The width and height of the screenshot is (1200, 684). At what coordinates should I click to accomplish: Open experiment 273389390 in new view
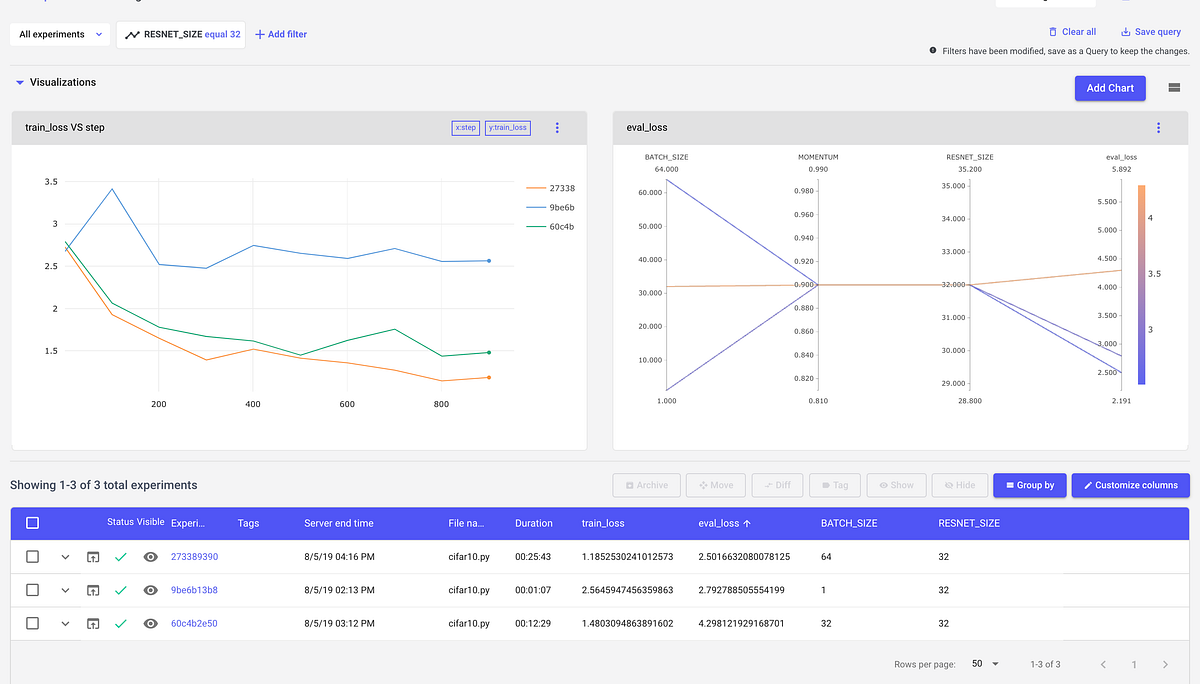click(92, 556)
